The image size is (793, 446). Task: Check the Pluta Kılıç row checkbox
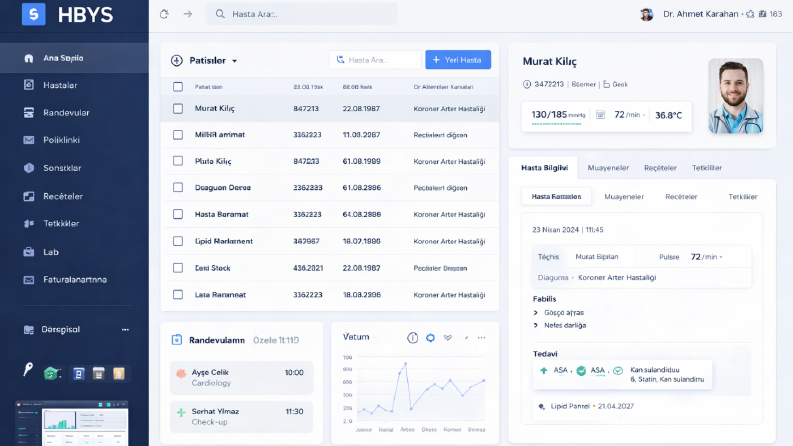coord(178,161)
